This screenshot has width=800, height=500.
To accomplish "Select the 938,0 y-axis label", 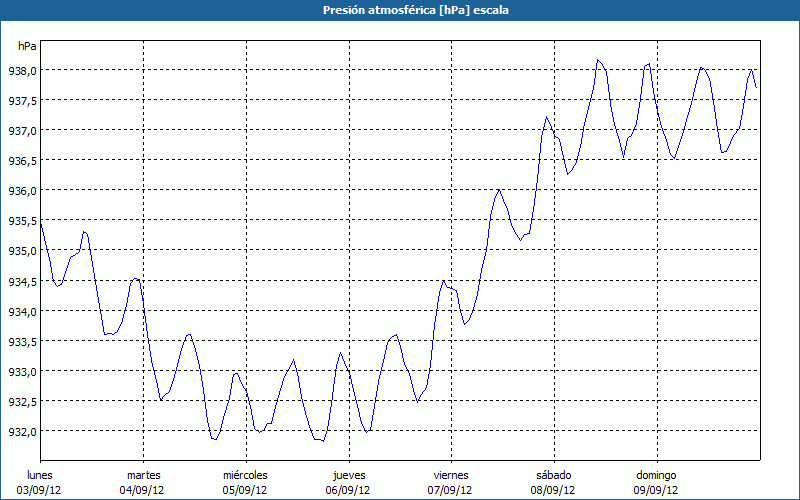I will coord(23,71).
